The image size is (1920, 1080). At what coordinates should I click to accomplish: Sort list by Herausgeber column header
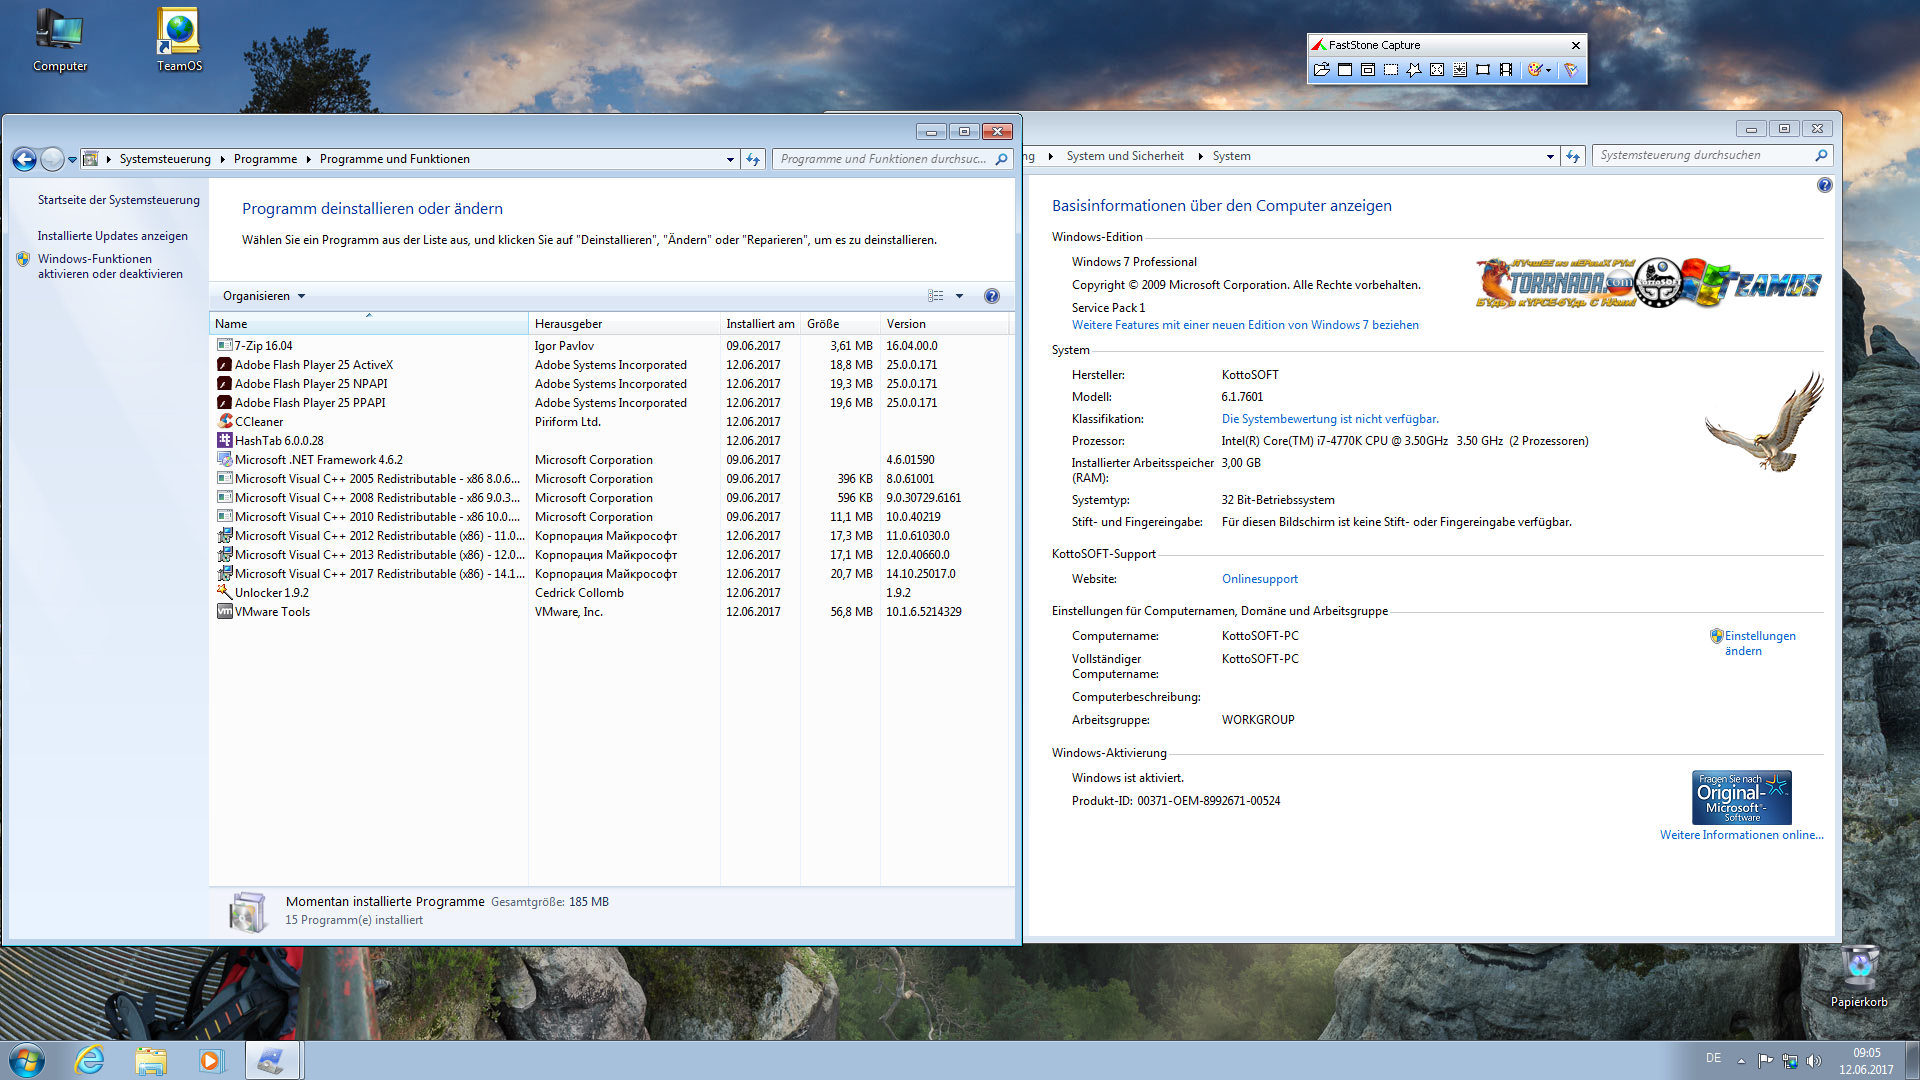click(x=624, y=324)
